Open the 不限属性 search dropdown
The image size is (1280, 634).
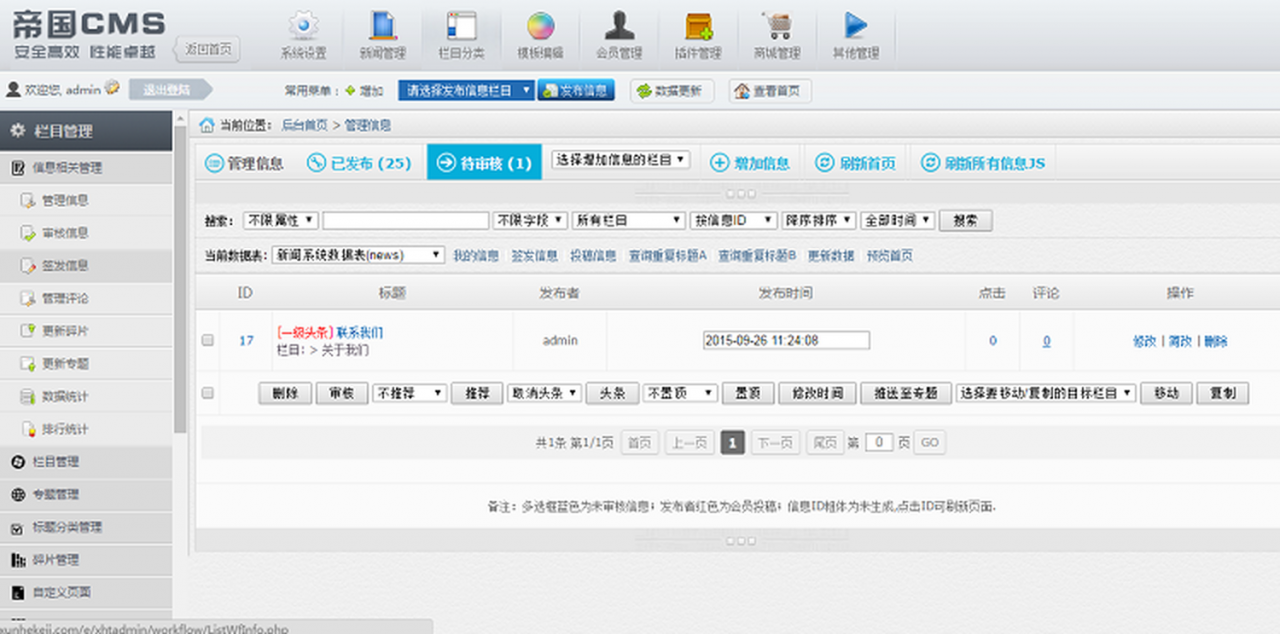tap(282, 220)
